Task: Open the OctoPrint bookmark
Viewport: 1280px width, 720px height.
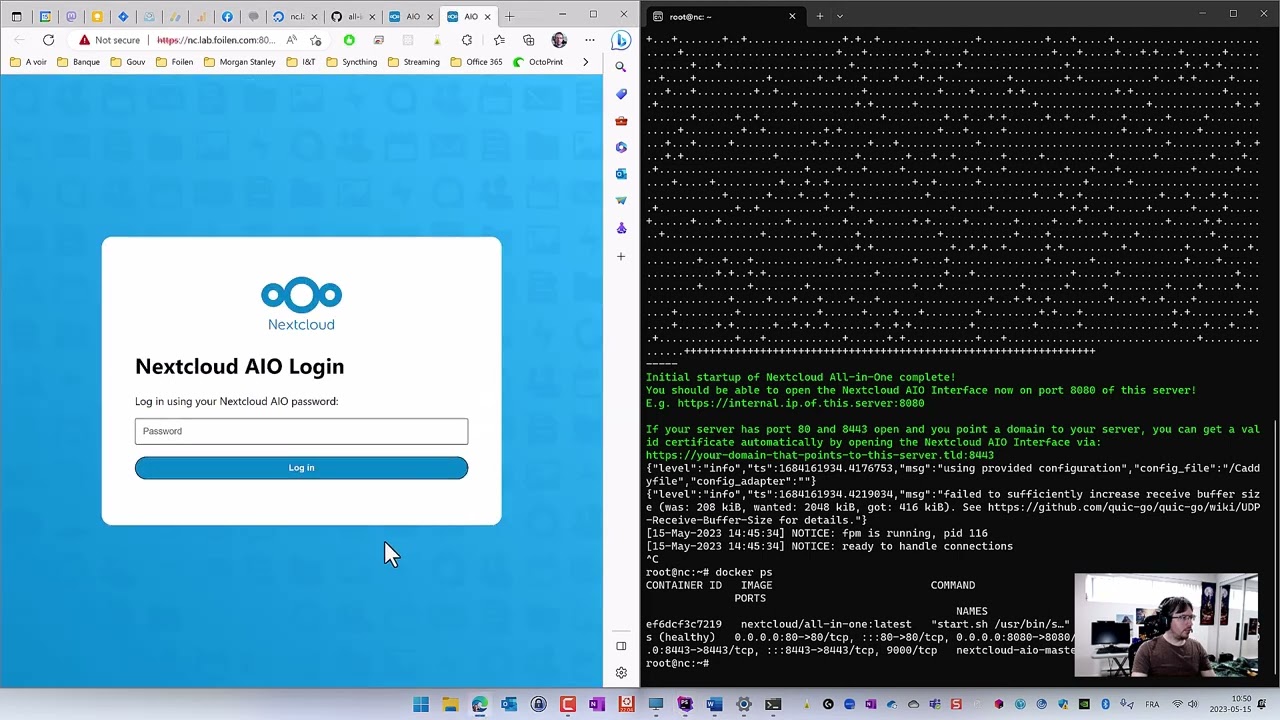Action: [x=539, y=62]
